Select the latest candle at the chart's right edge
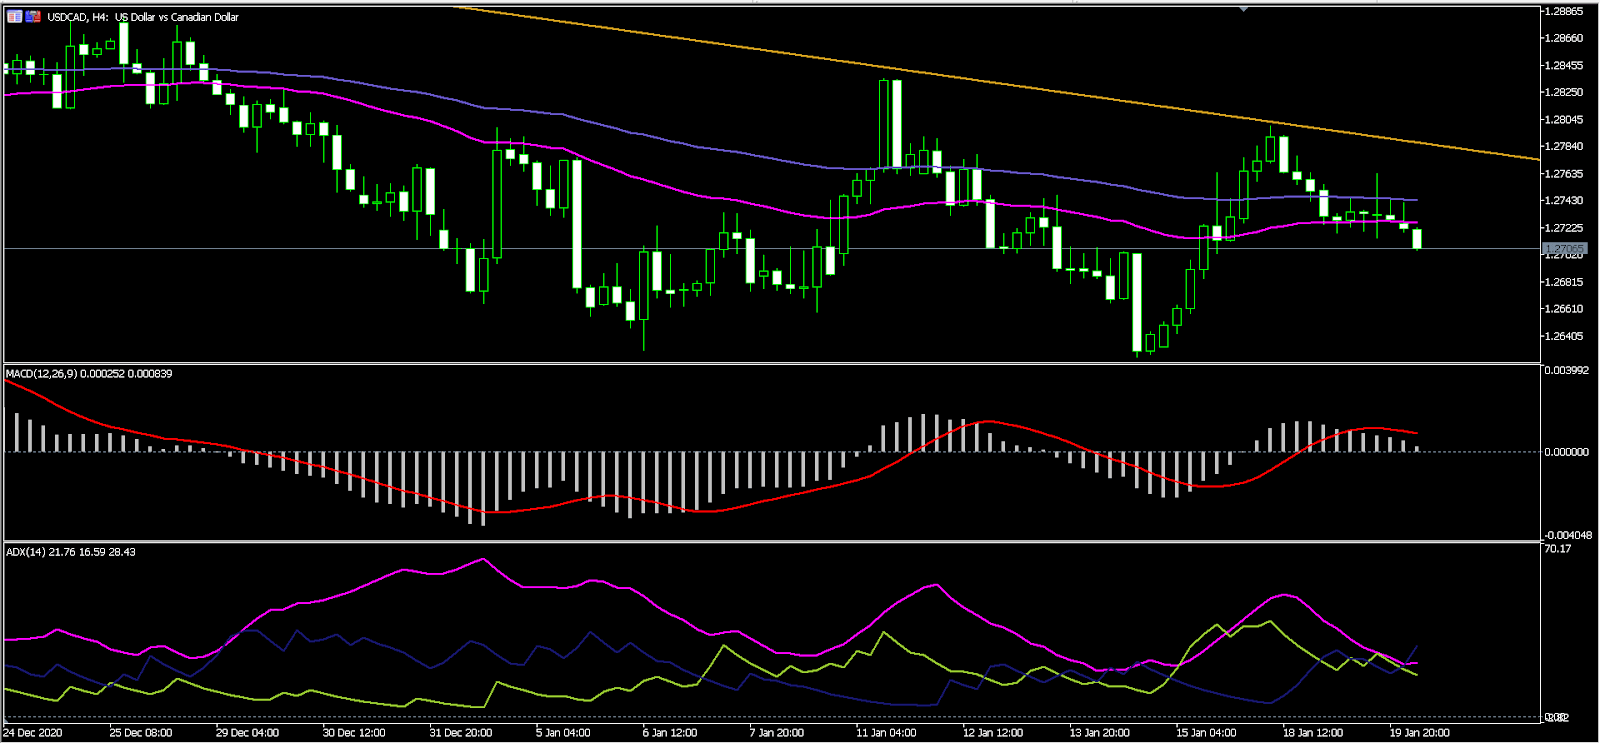 point(1417,239)
